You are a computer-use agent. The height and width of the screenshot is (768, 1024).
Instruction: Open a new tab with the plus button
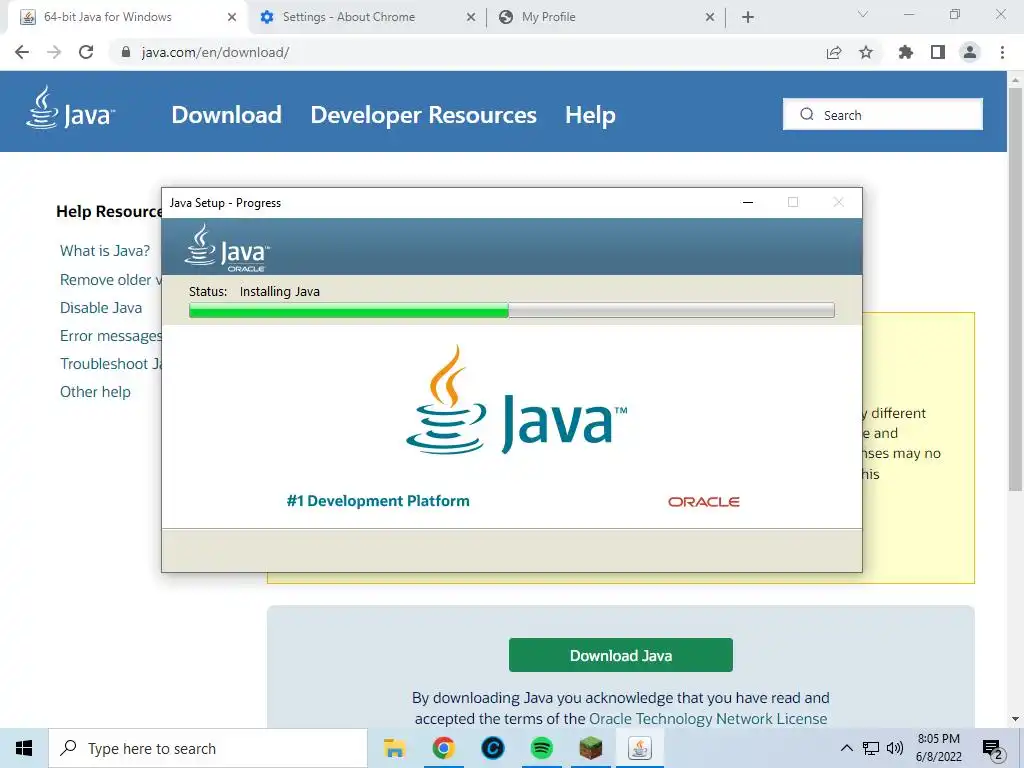[748, 17]
